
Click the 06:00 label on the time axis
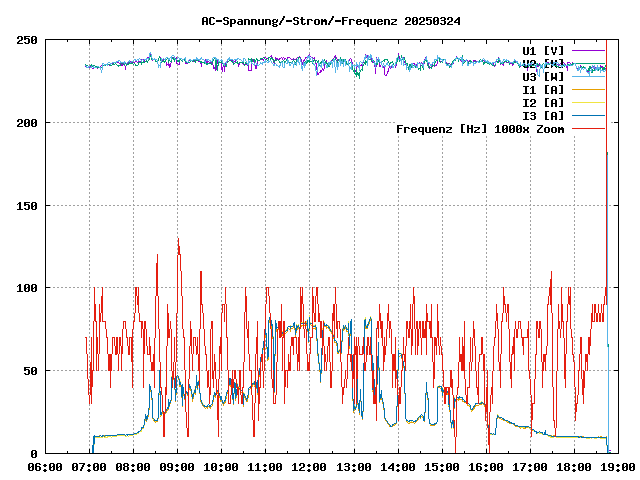pyautogui.click(x=45, y=467)
